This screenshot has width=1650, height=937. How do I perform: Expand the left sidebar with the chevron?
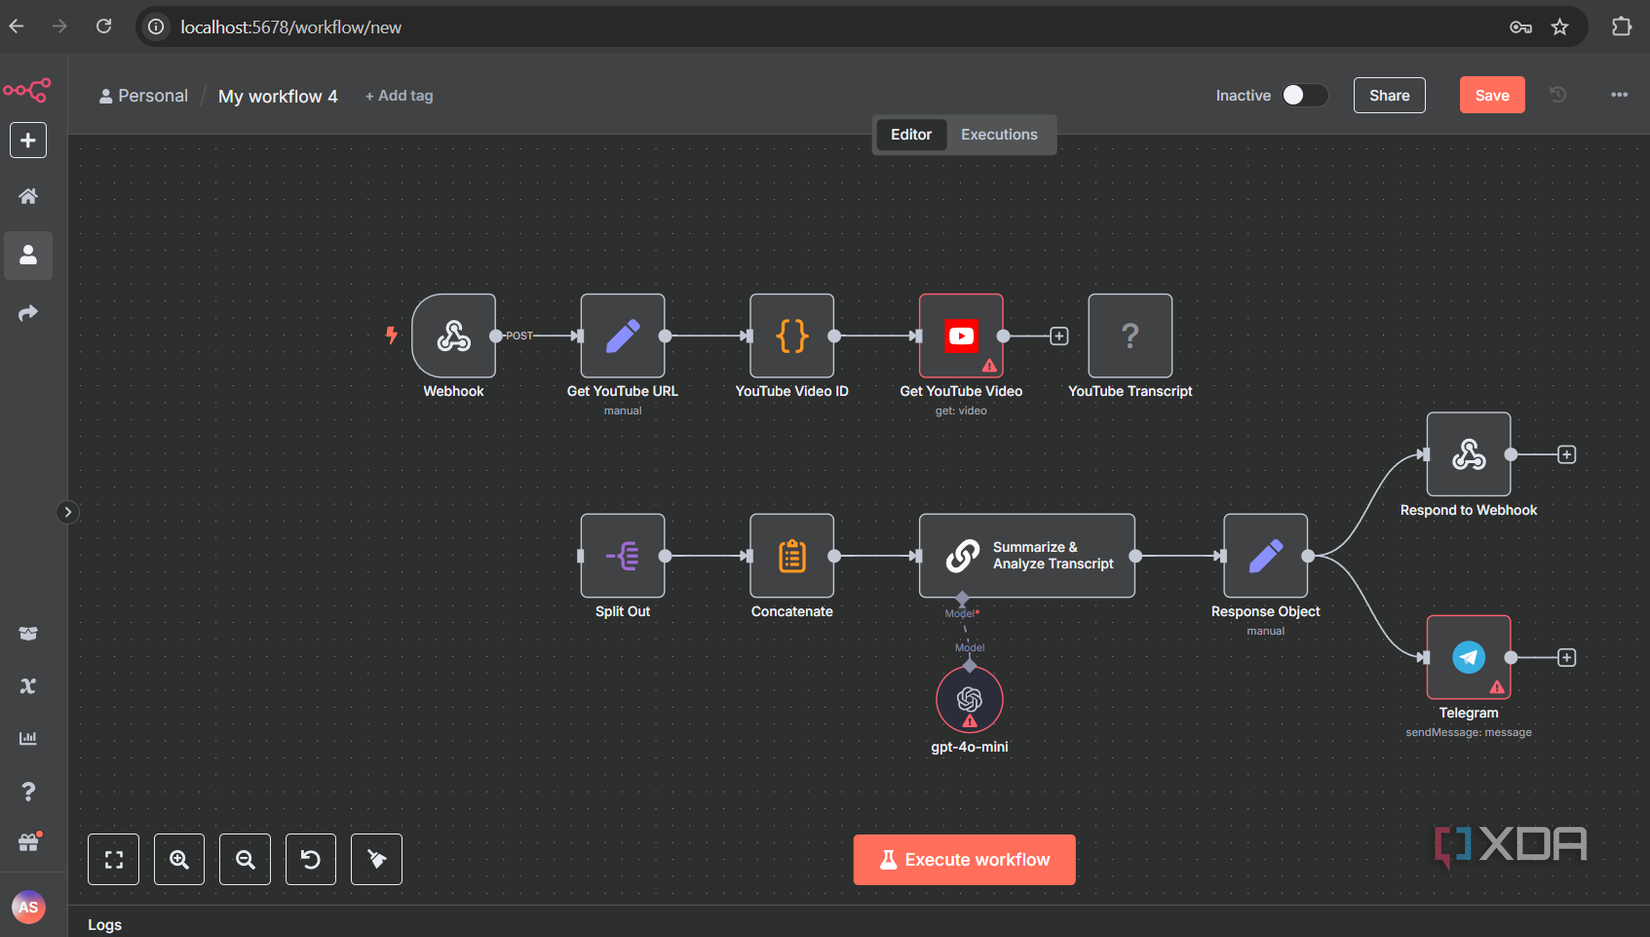(x=67, y=512)
